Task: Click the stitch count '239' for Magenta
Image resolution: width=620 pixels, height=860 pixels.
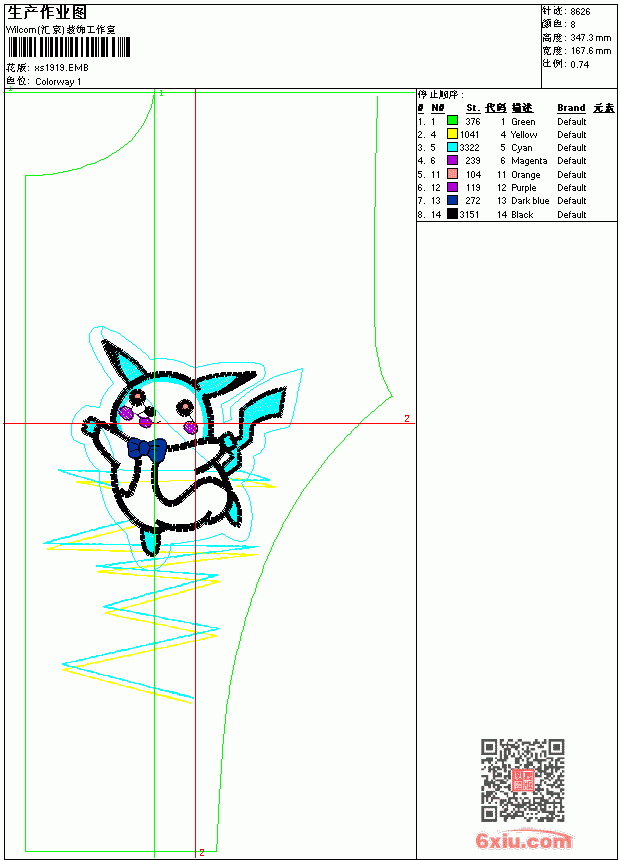Action: point(473,161)
